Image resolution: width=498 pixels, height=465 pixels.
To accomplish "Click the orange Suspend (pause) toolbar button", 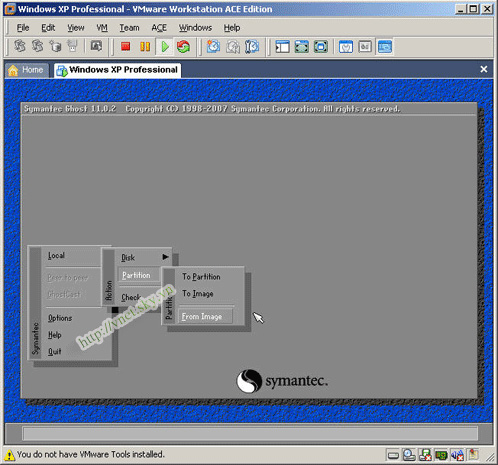I will 145,46.
